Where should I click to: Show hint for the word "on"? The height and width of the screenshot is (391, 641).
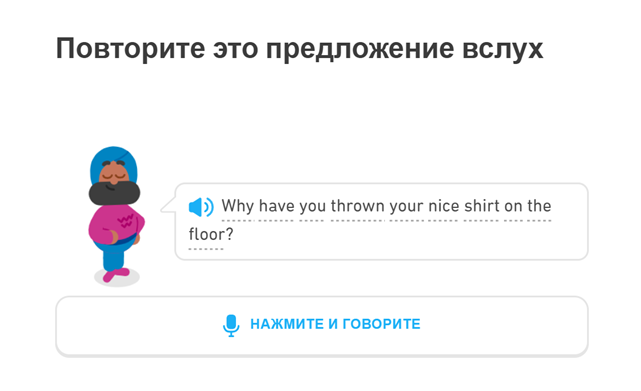tap(513, 207)
